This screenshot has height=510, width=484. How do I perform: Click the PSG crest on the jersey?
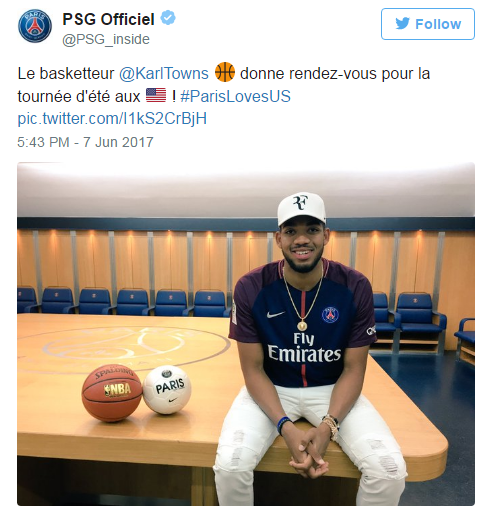[330, 315]
